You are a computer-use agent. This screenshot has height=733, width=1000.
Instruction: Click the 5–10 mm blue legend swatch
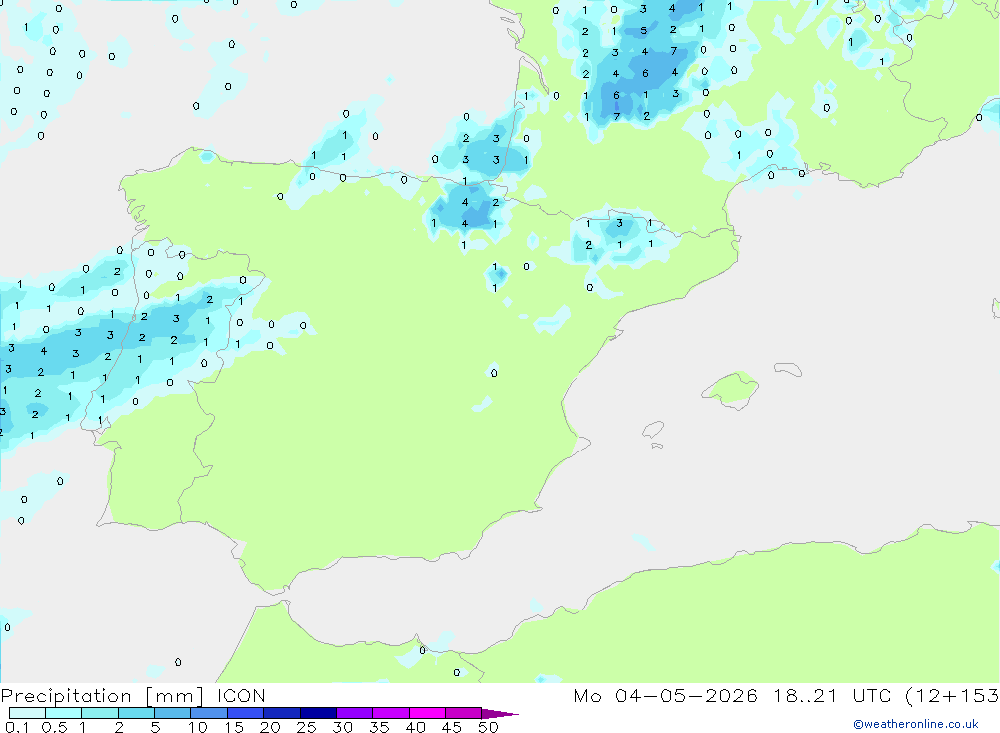coord(172,713)
